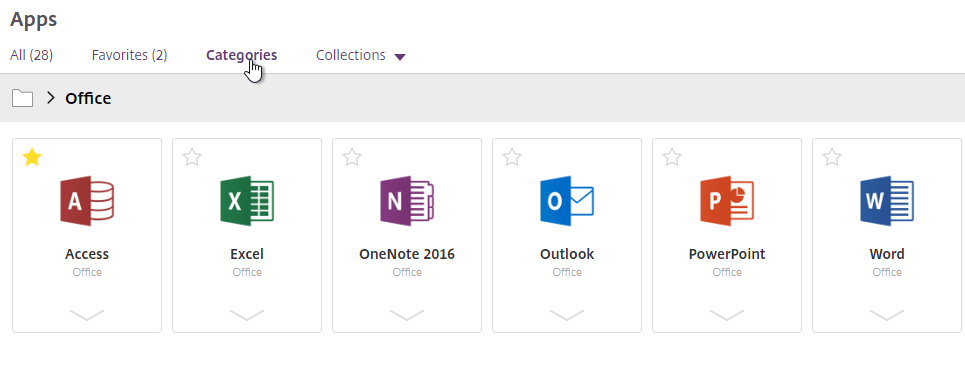Viewport: 965px width, 376px height.
Task: Launch the Access app icon
Action: [x=87, y=201]
